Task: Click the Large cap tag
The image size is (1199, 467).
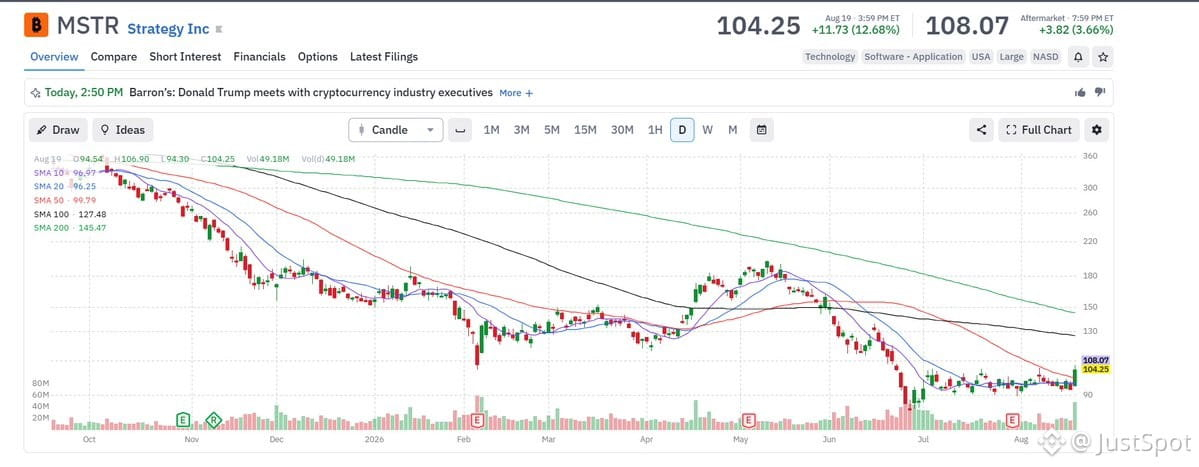Action: coord(1011,57)
